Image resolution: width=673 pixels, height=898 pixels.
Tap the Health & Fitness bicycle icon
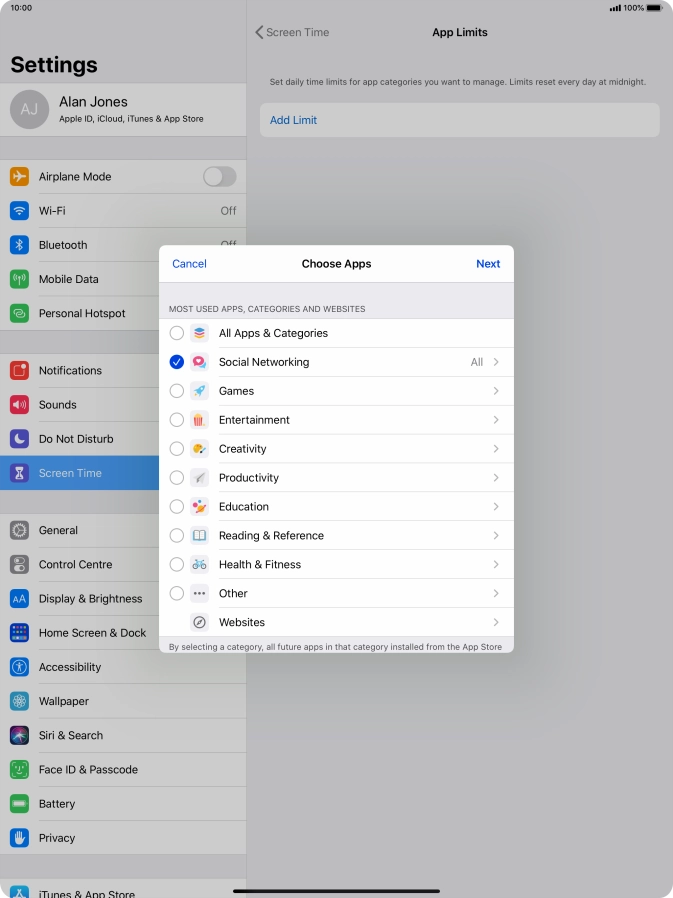(199, 564)
